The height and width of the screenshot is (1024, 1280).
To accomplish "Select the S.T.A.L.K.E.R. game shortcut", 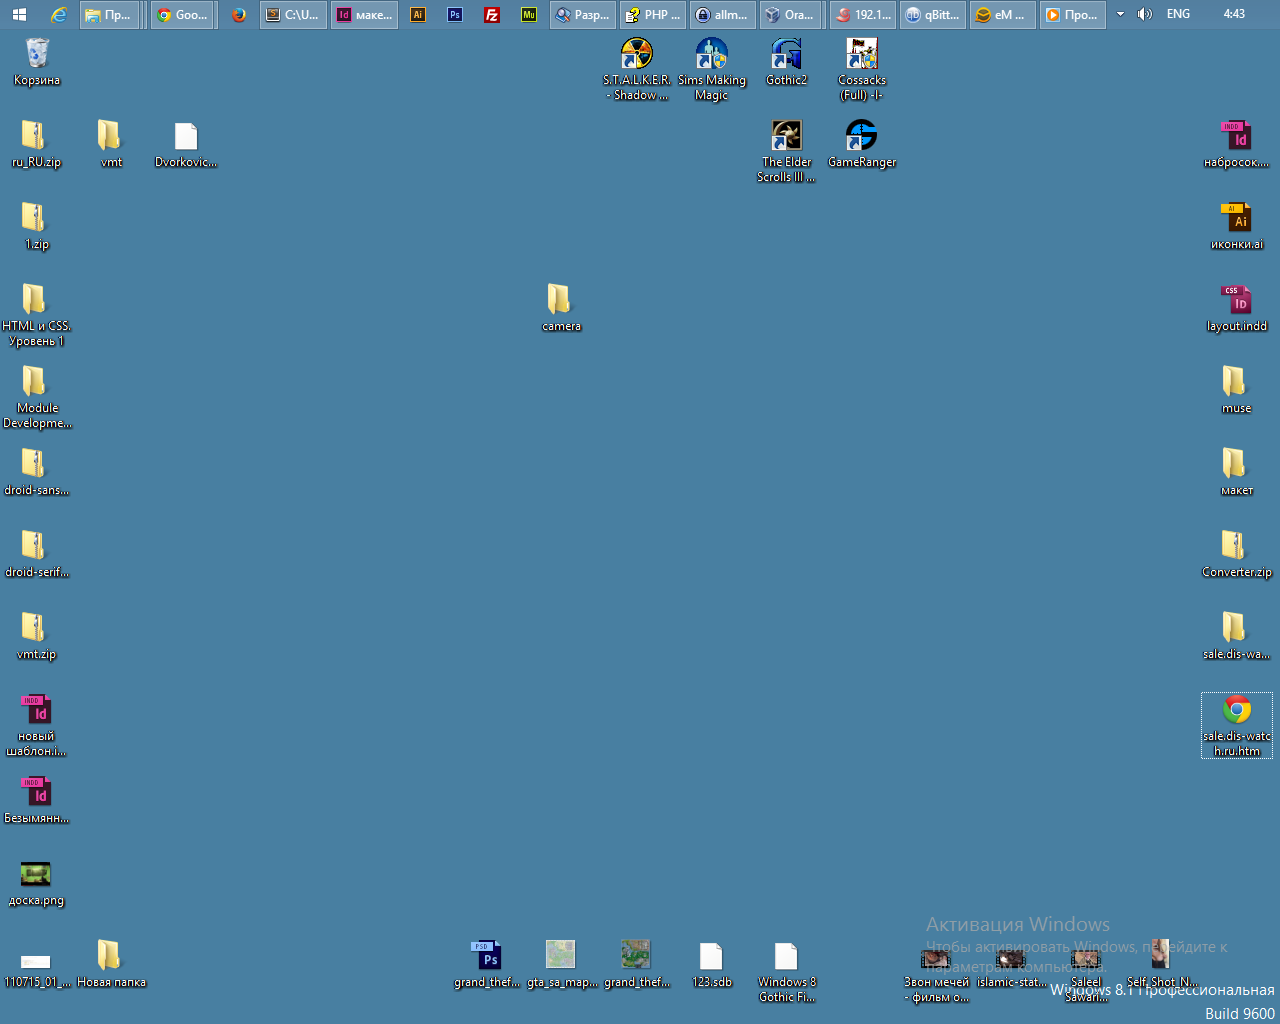I will [636, 54].
